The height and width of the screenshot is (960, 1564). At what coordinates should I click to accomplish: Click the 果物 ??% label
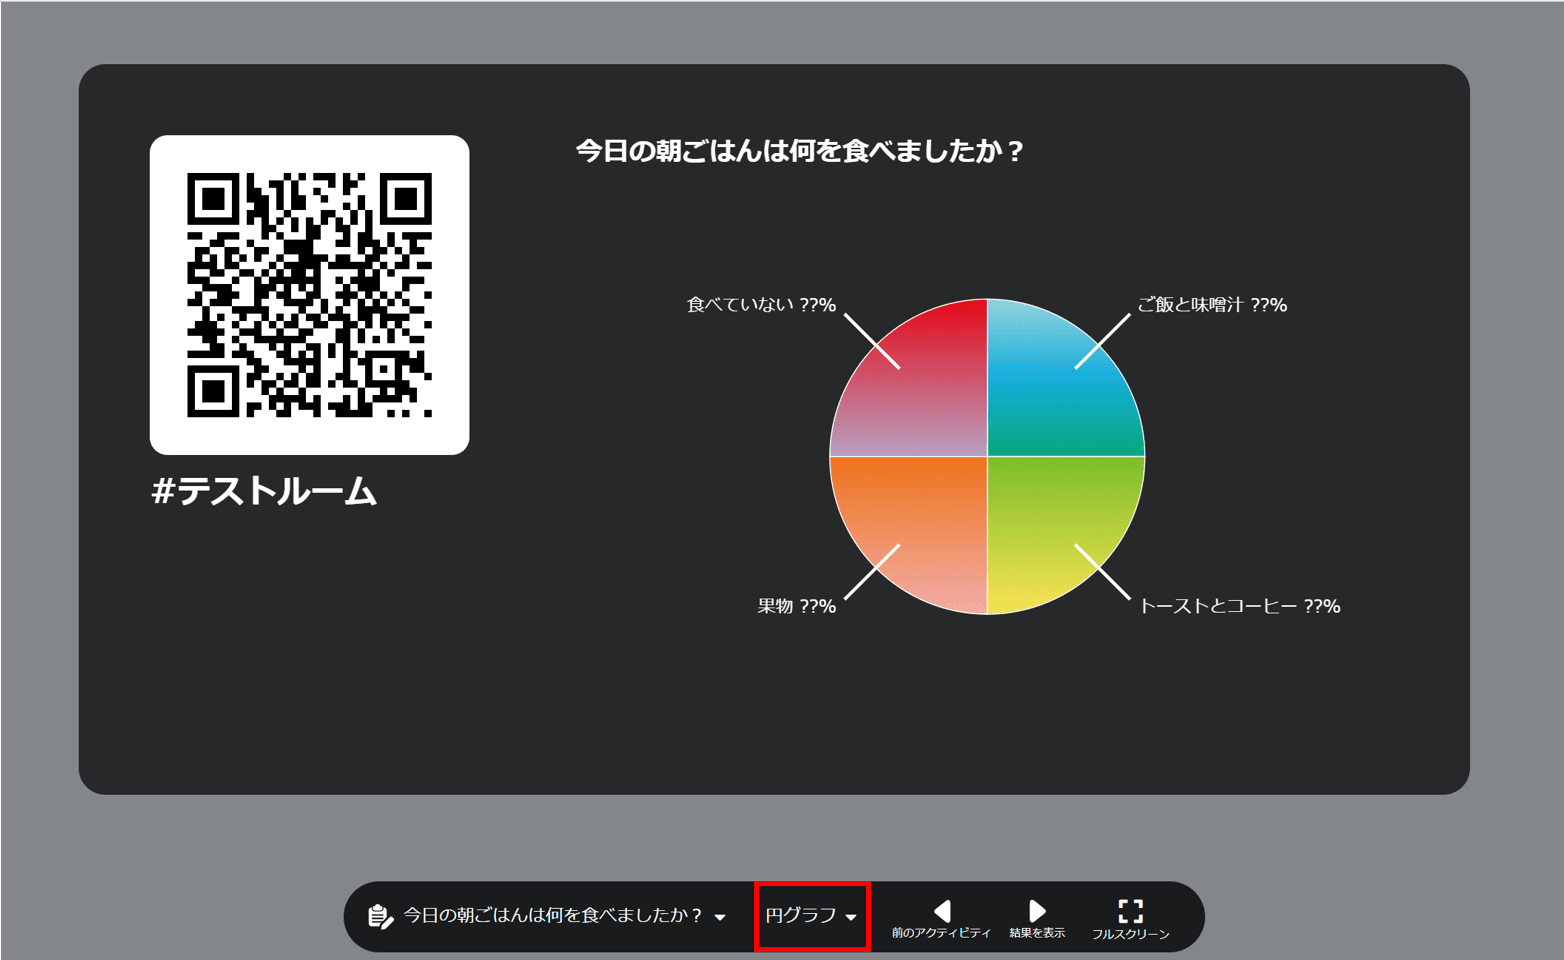pos(796,606)
